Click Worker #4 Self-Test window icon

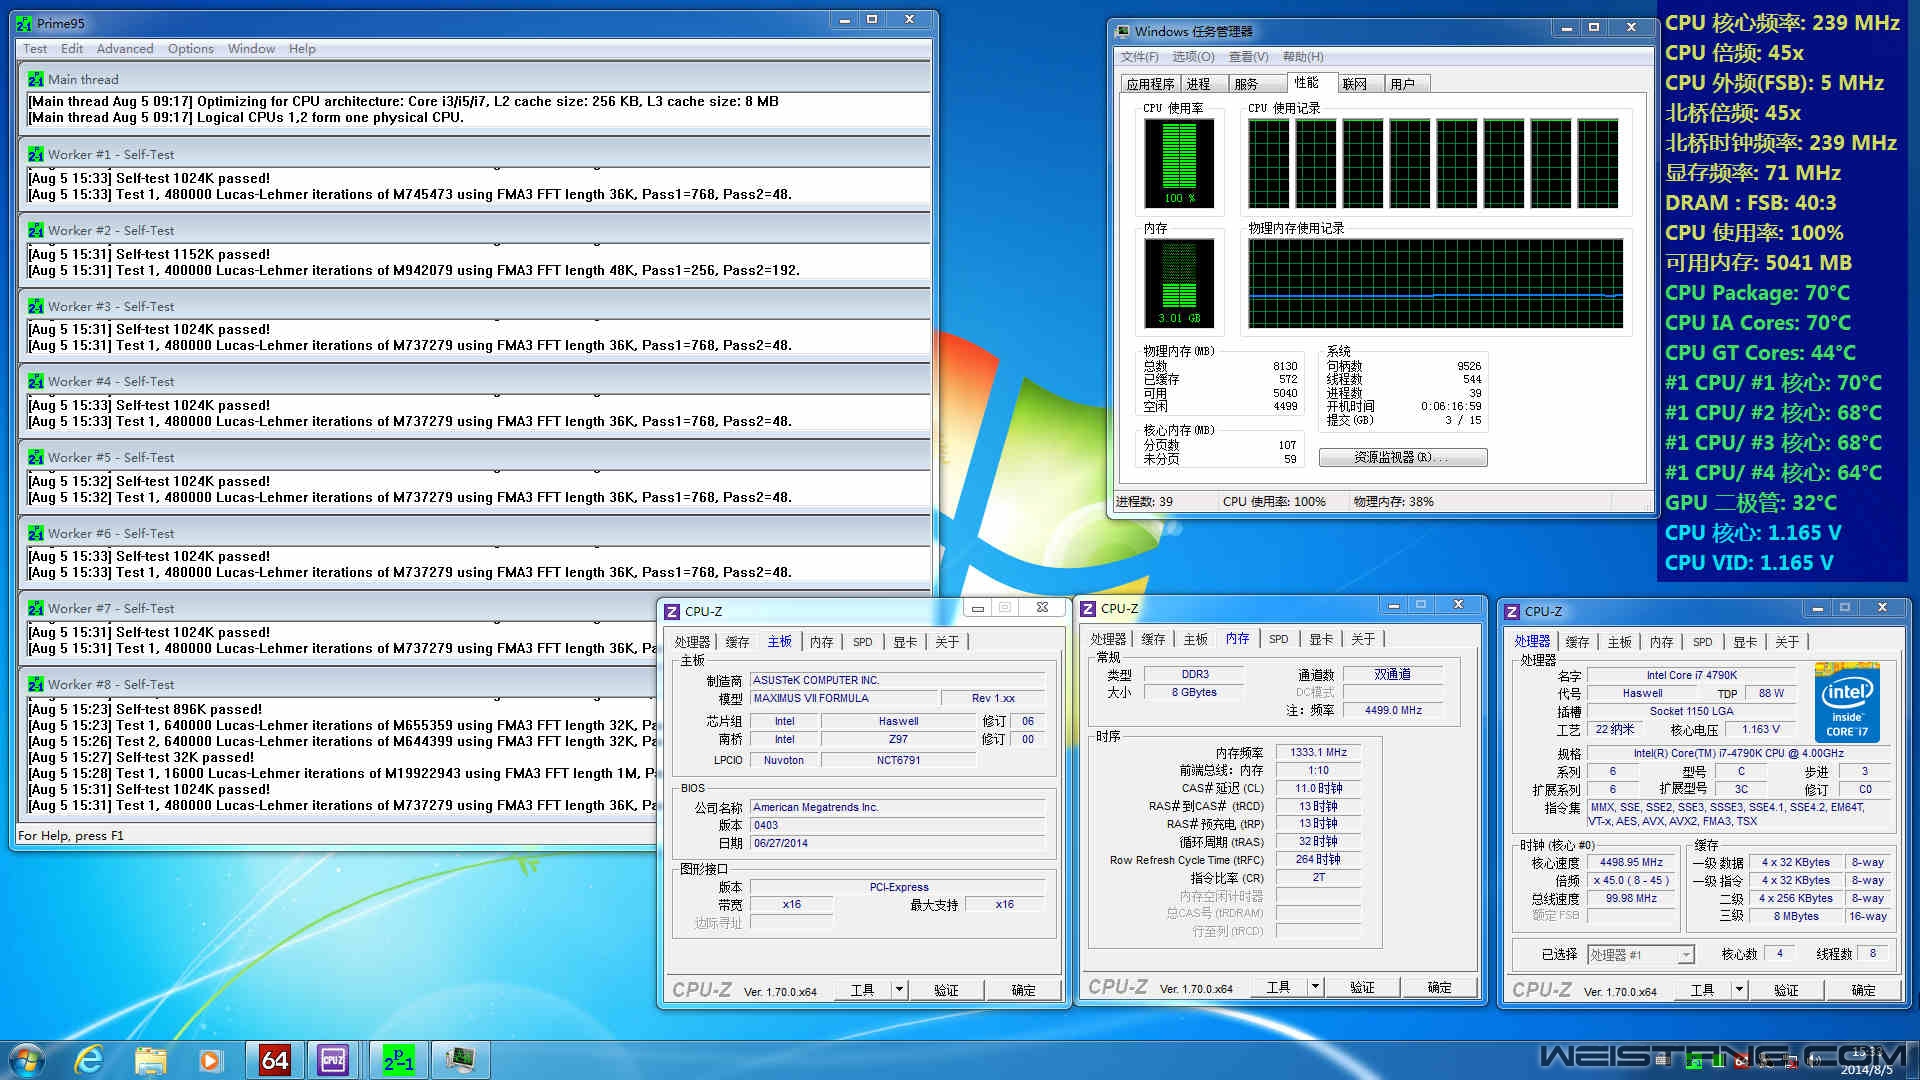pos(36,381)
